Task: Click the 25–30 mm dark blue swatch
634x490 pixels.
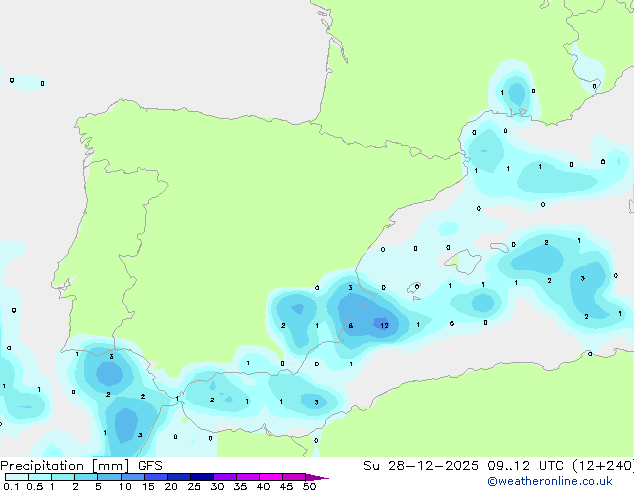Action: 201,477
